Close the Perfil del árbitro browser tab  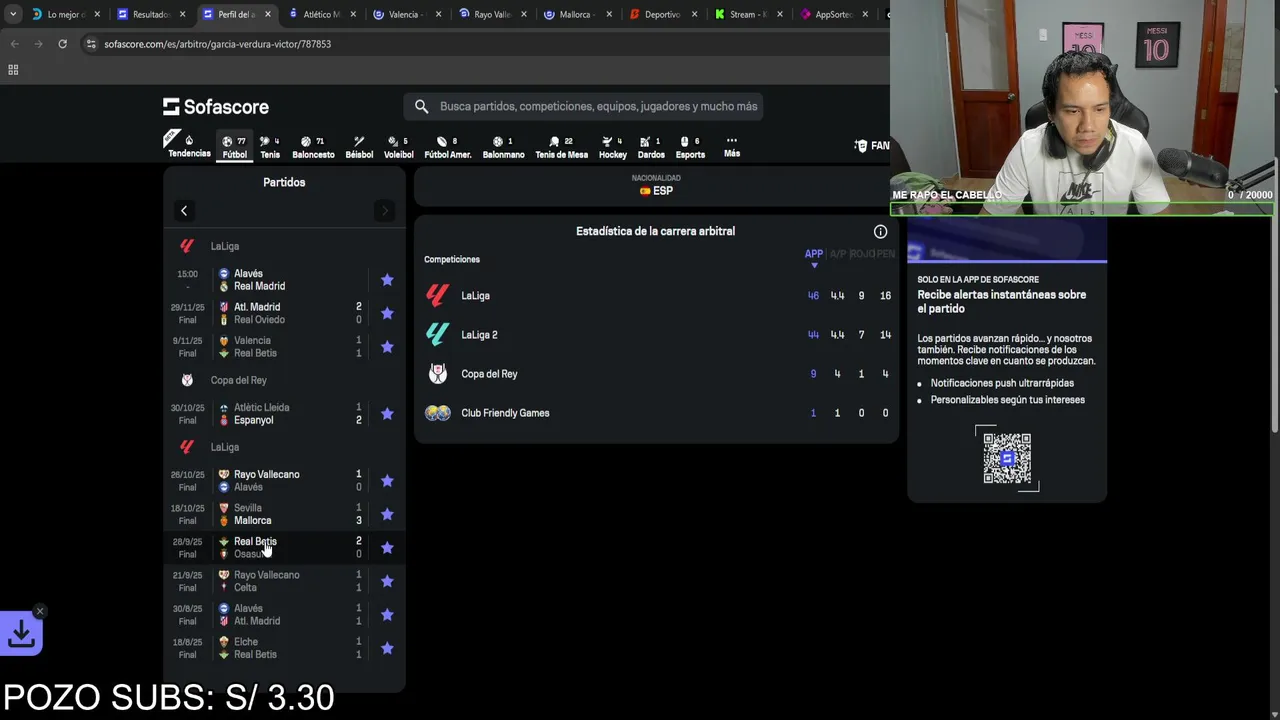[x=267, y=14]
